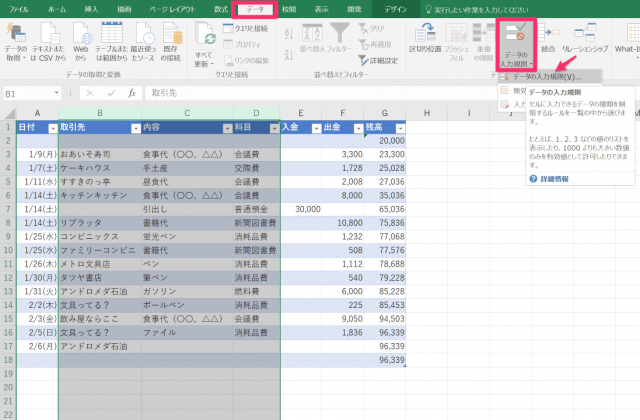Click the 並べ替え sort icon

point(312,33)
